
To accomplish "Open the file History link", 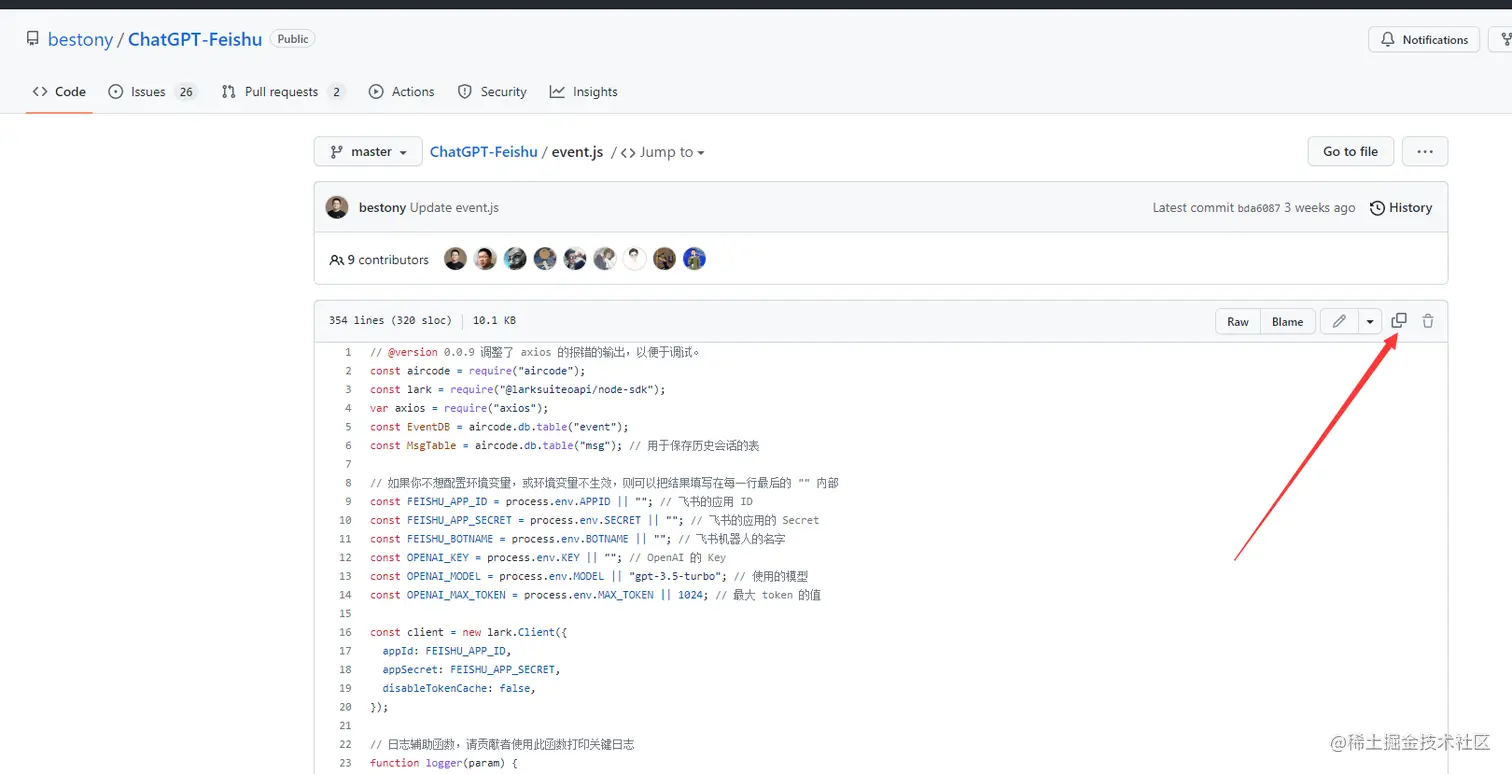I will 1401,207.
